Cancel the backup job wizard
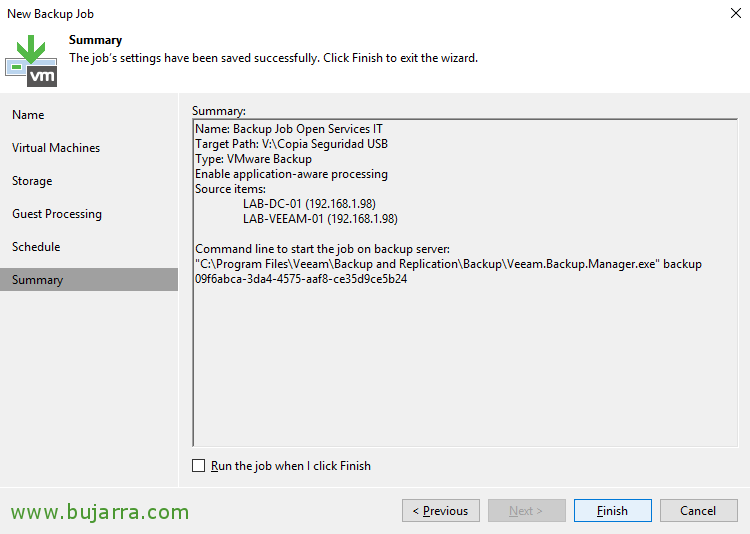 point(699,511)
